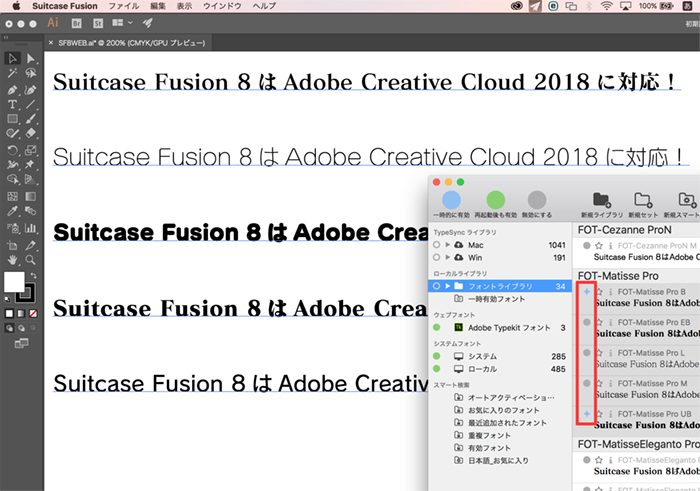Screen dimensions: 700x491
Task: Click the 新規ライブラリ button
Action: click(602, 200)
